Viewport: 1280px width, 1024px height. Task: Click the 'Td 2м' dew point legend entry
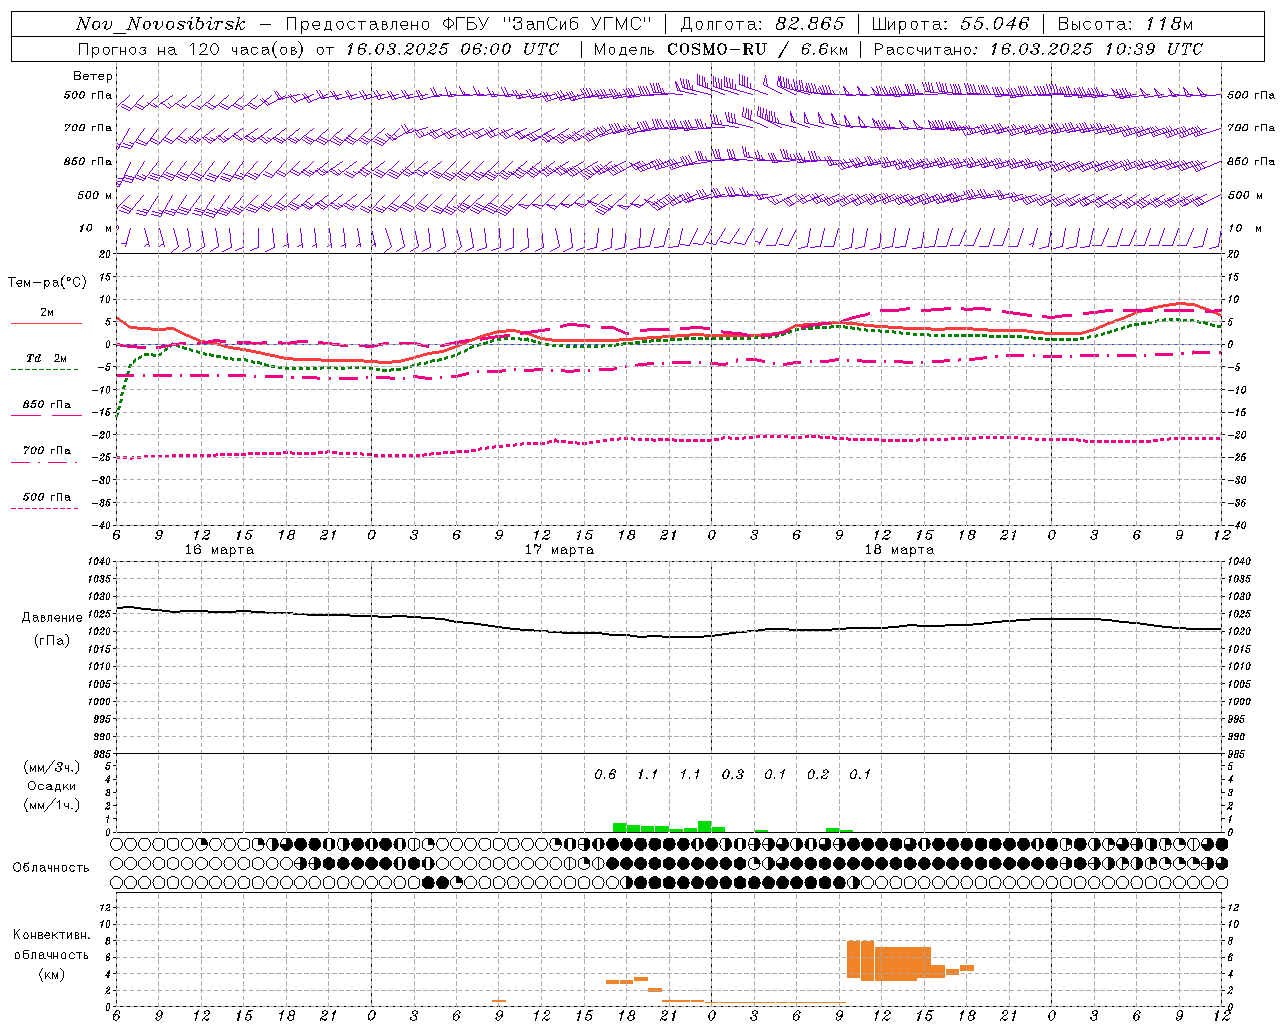(47, 358)
